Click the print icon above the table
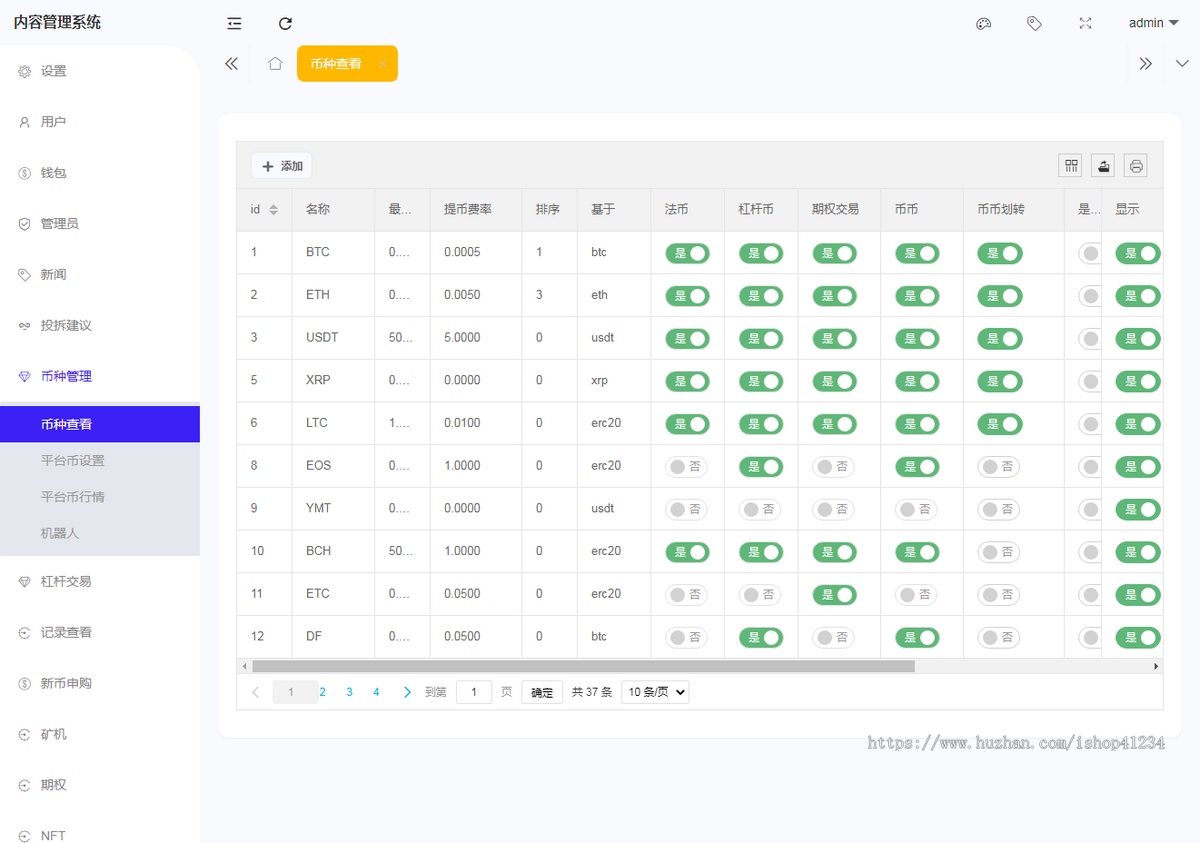 1135,165
